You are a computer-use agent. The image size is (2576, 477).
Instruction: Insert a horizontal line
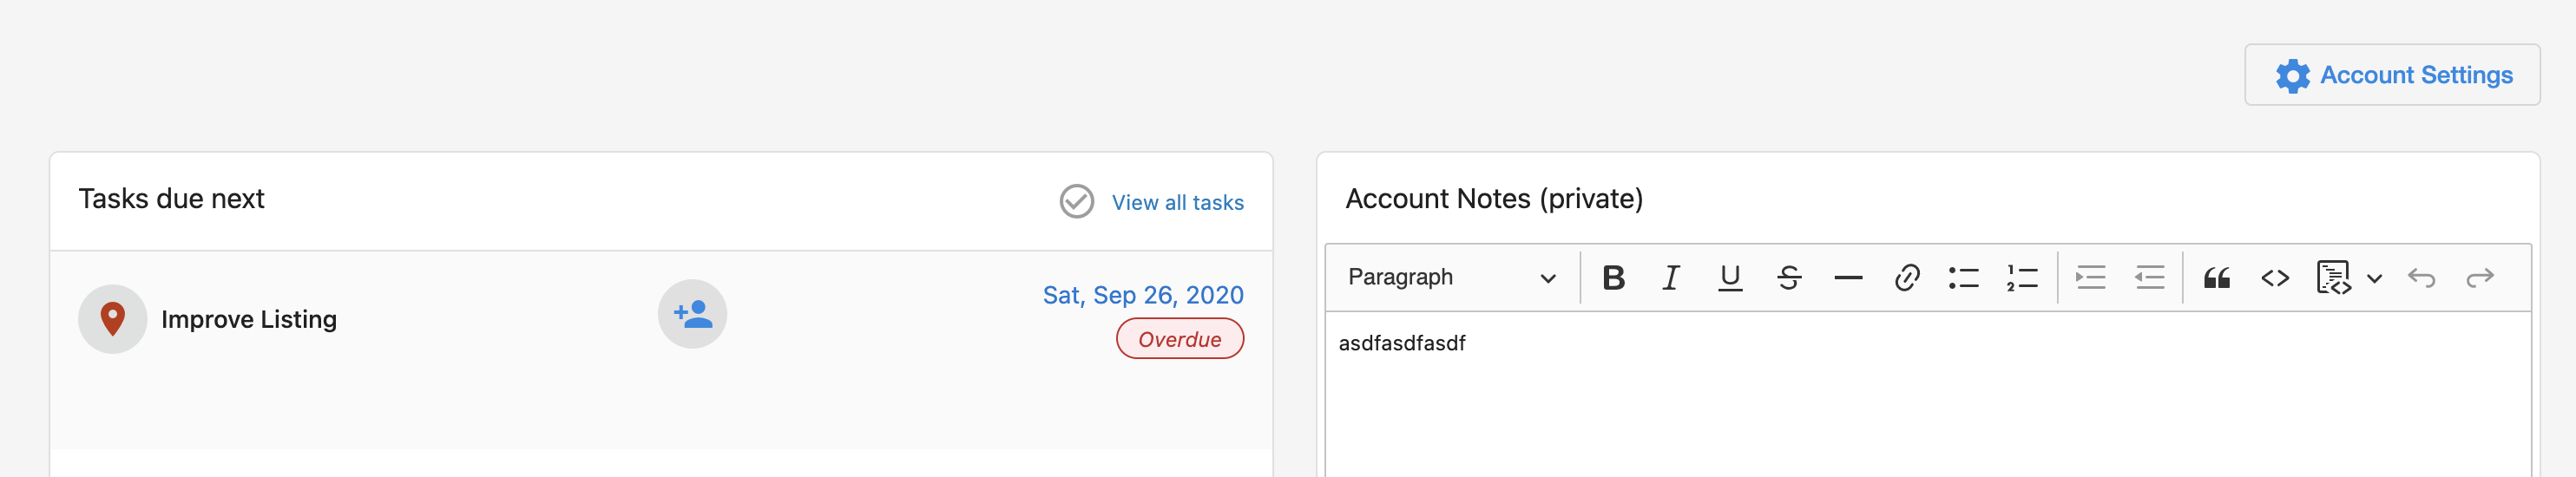click(1848, 277)
